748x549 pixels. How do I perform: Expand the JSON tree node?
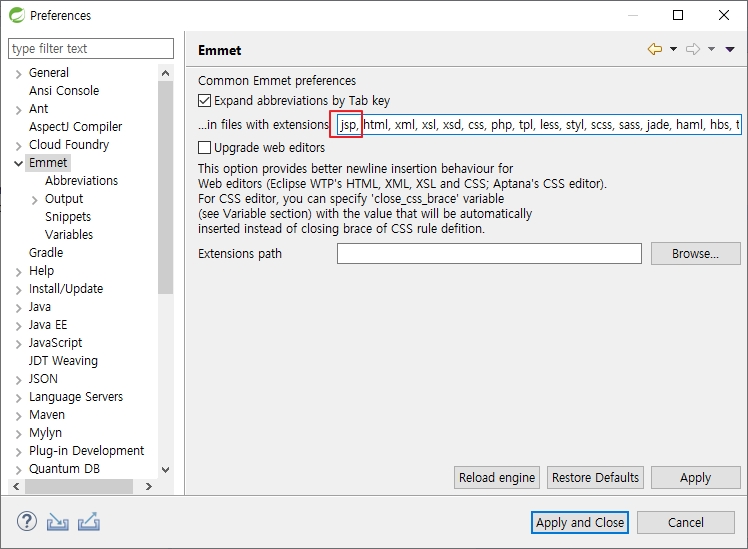pyautogui.click(x=19, y=380)
